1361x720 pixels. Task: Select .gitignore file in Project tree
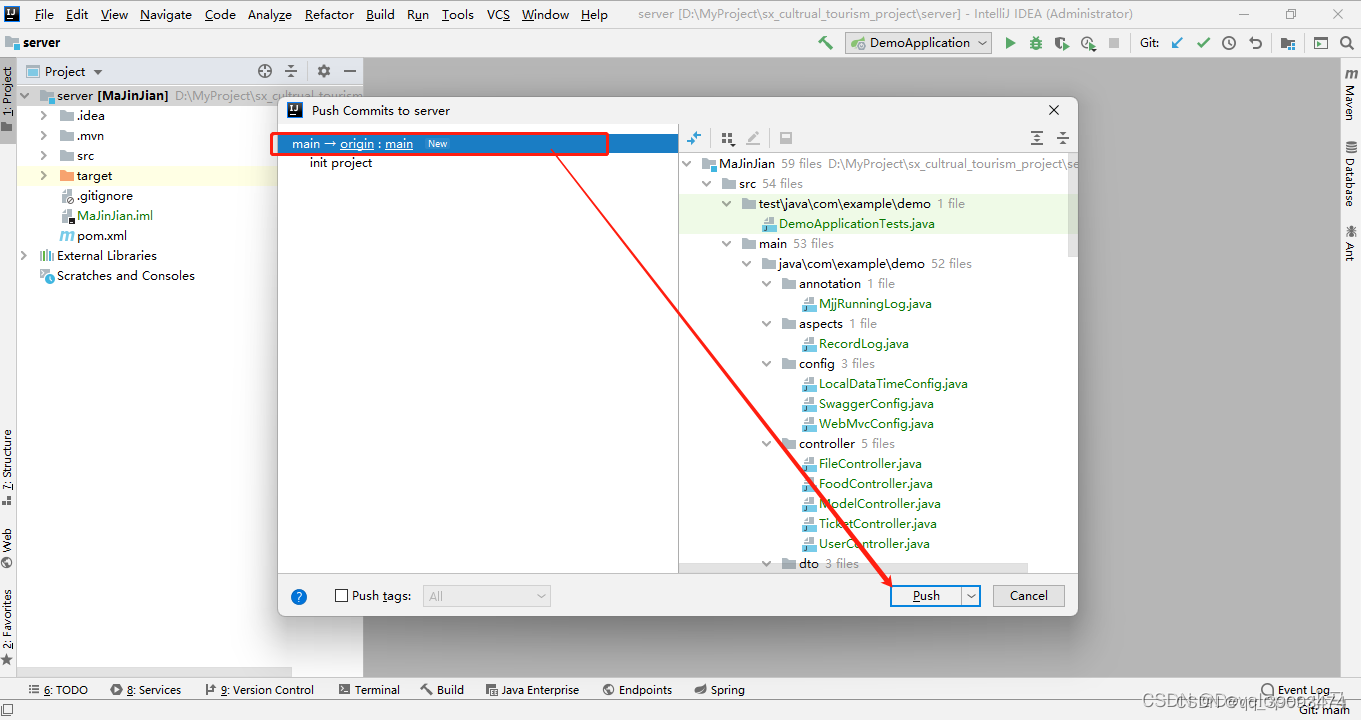(105, 196)
